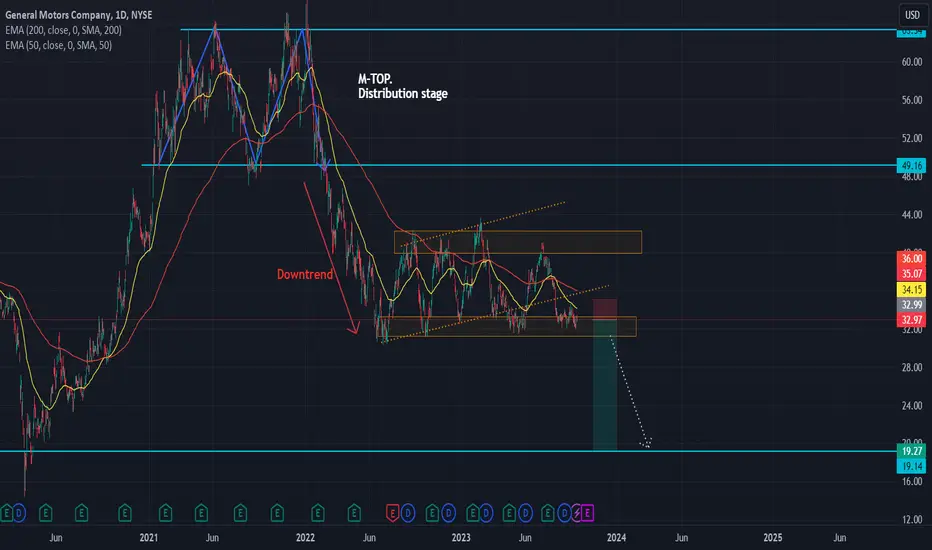This screenshot has height=550, width=932.
Task: Select the red stop zone of short position
Action: 605,309
